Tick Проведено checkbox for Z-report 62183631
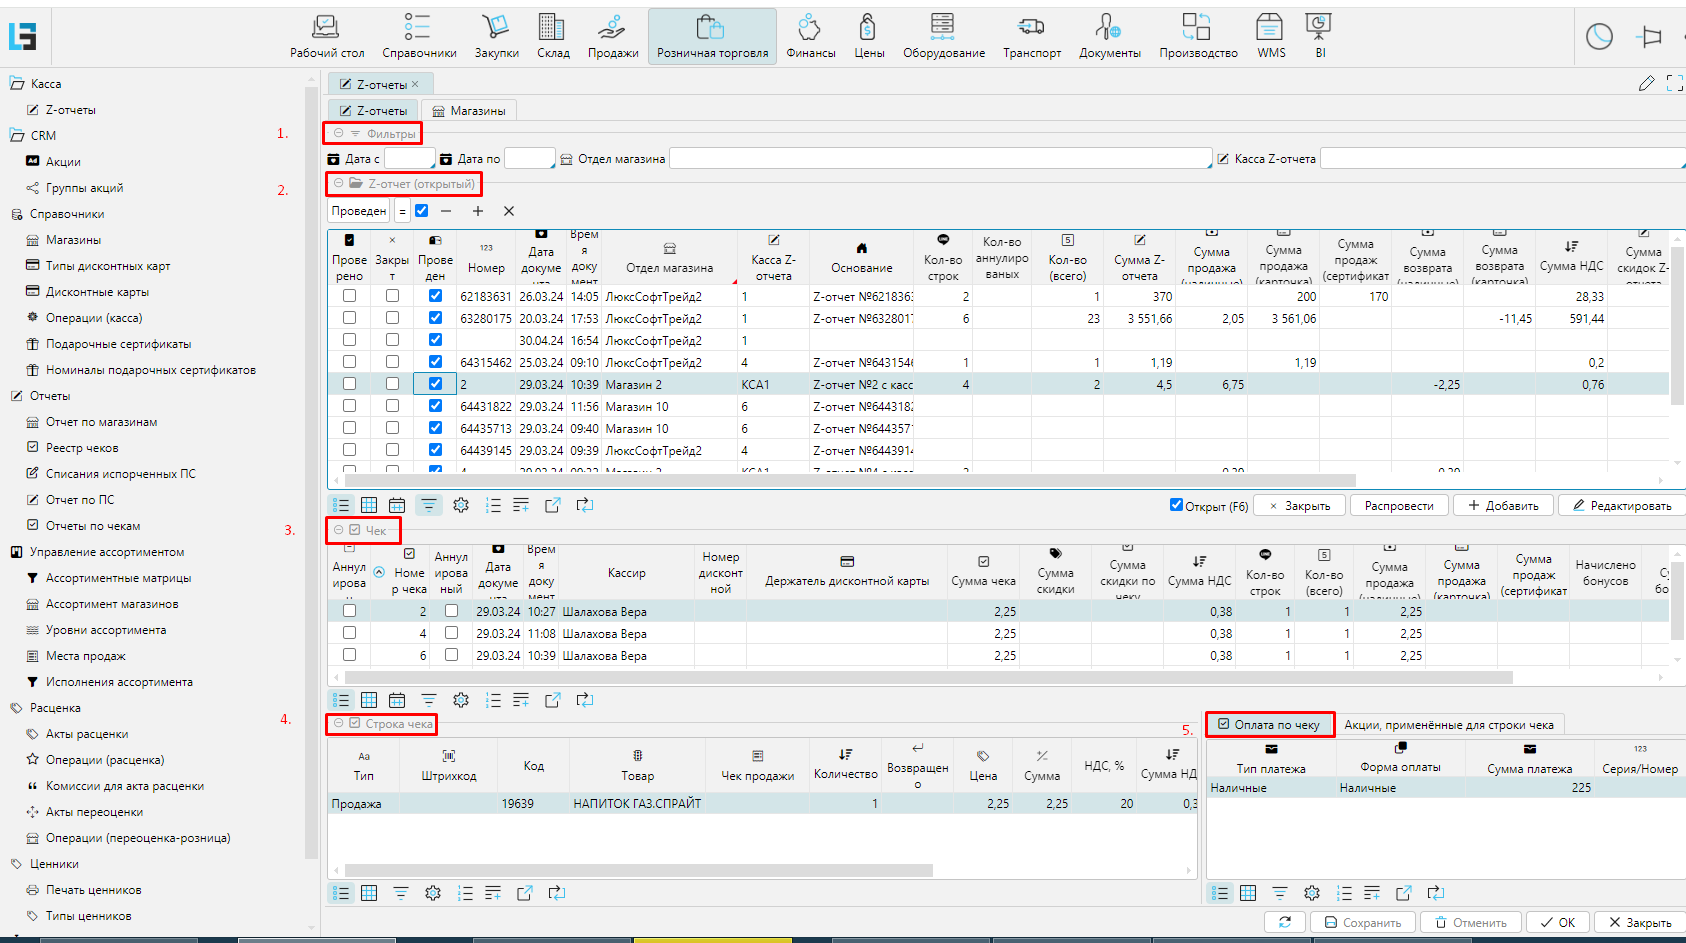 pos(349,296)
